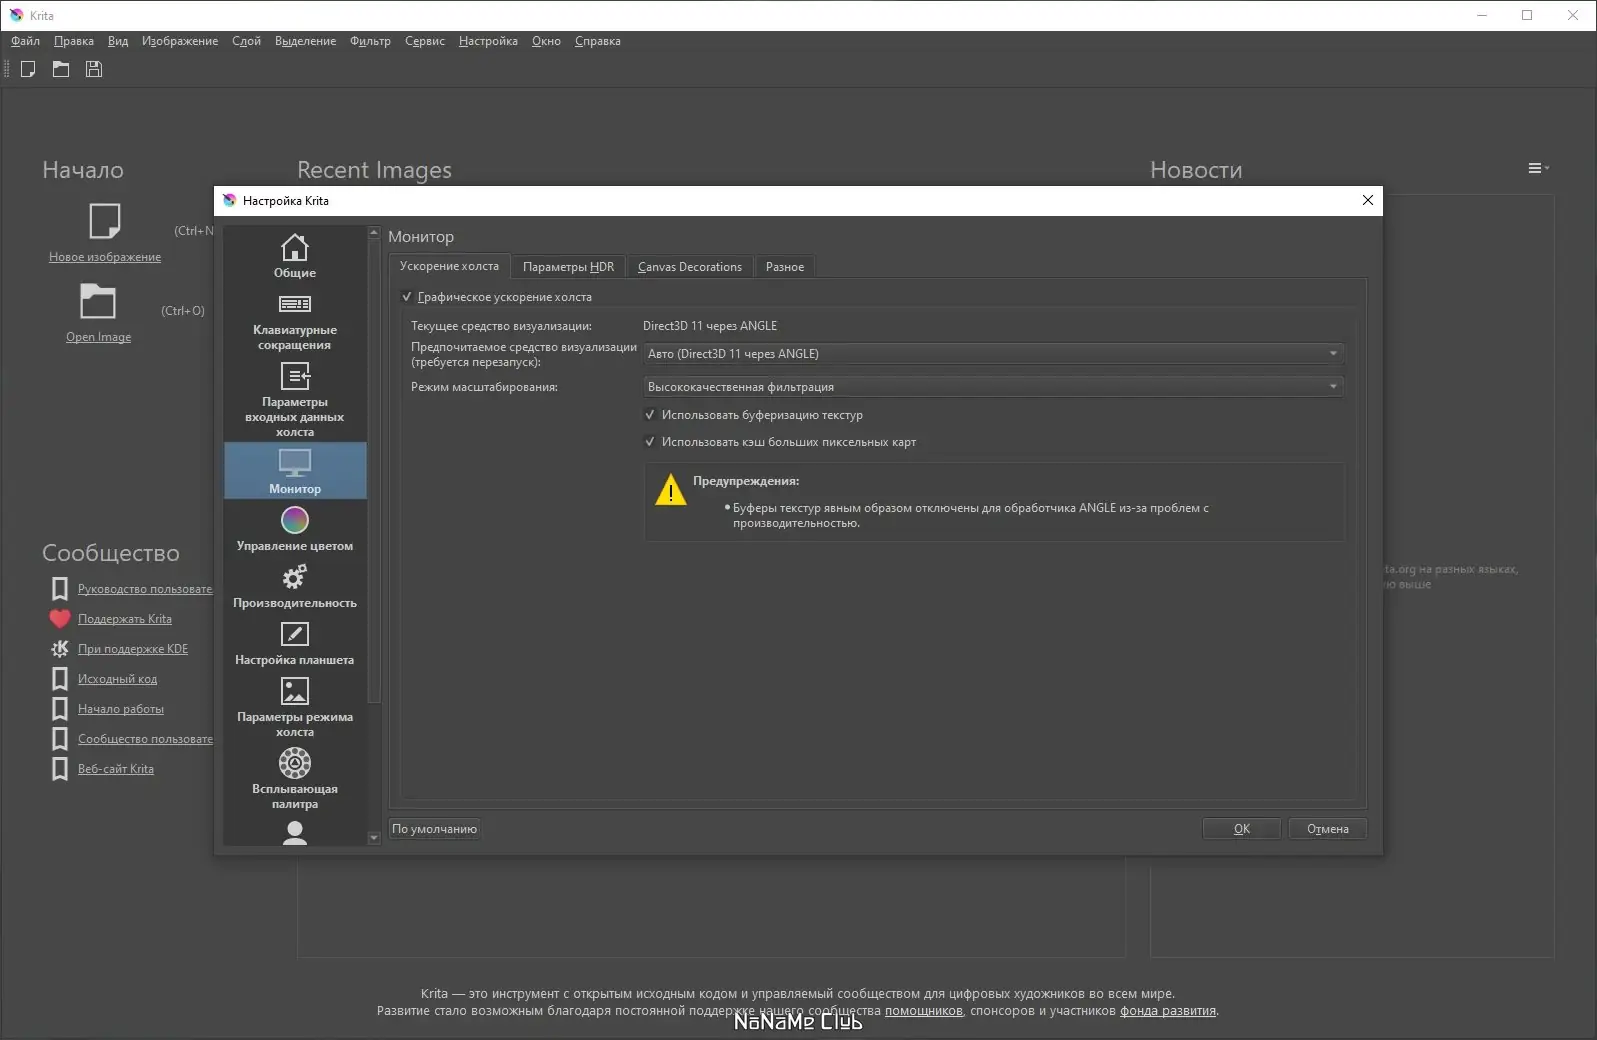Image resolution: width=1597 pixels, height=1040 pixels.
Task: Select the user profile icon in the settings sidebar
Action: tap(295, 833)
